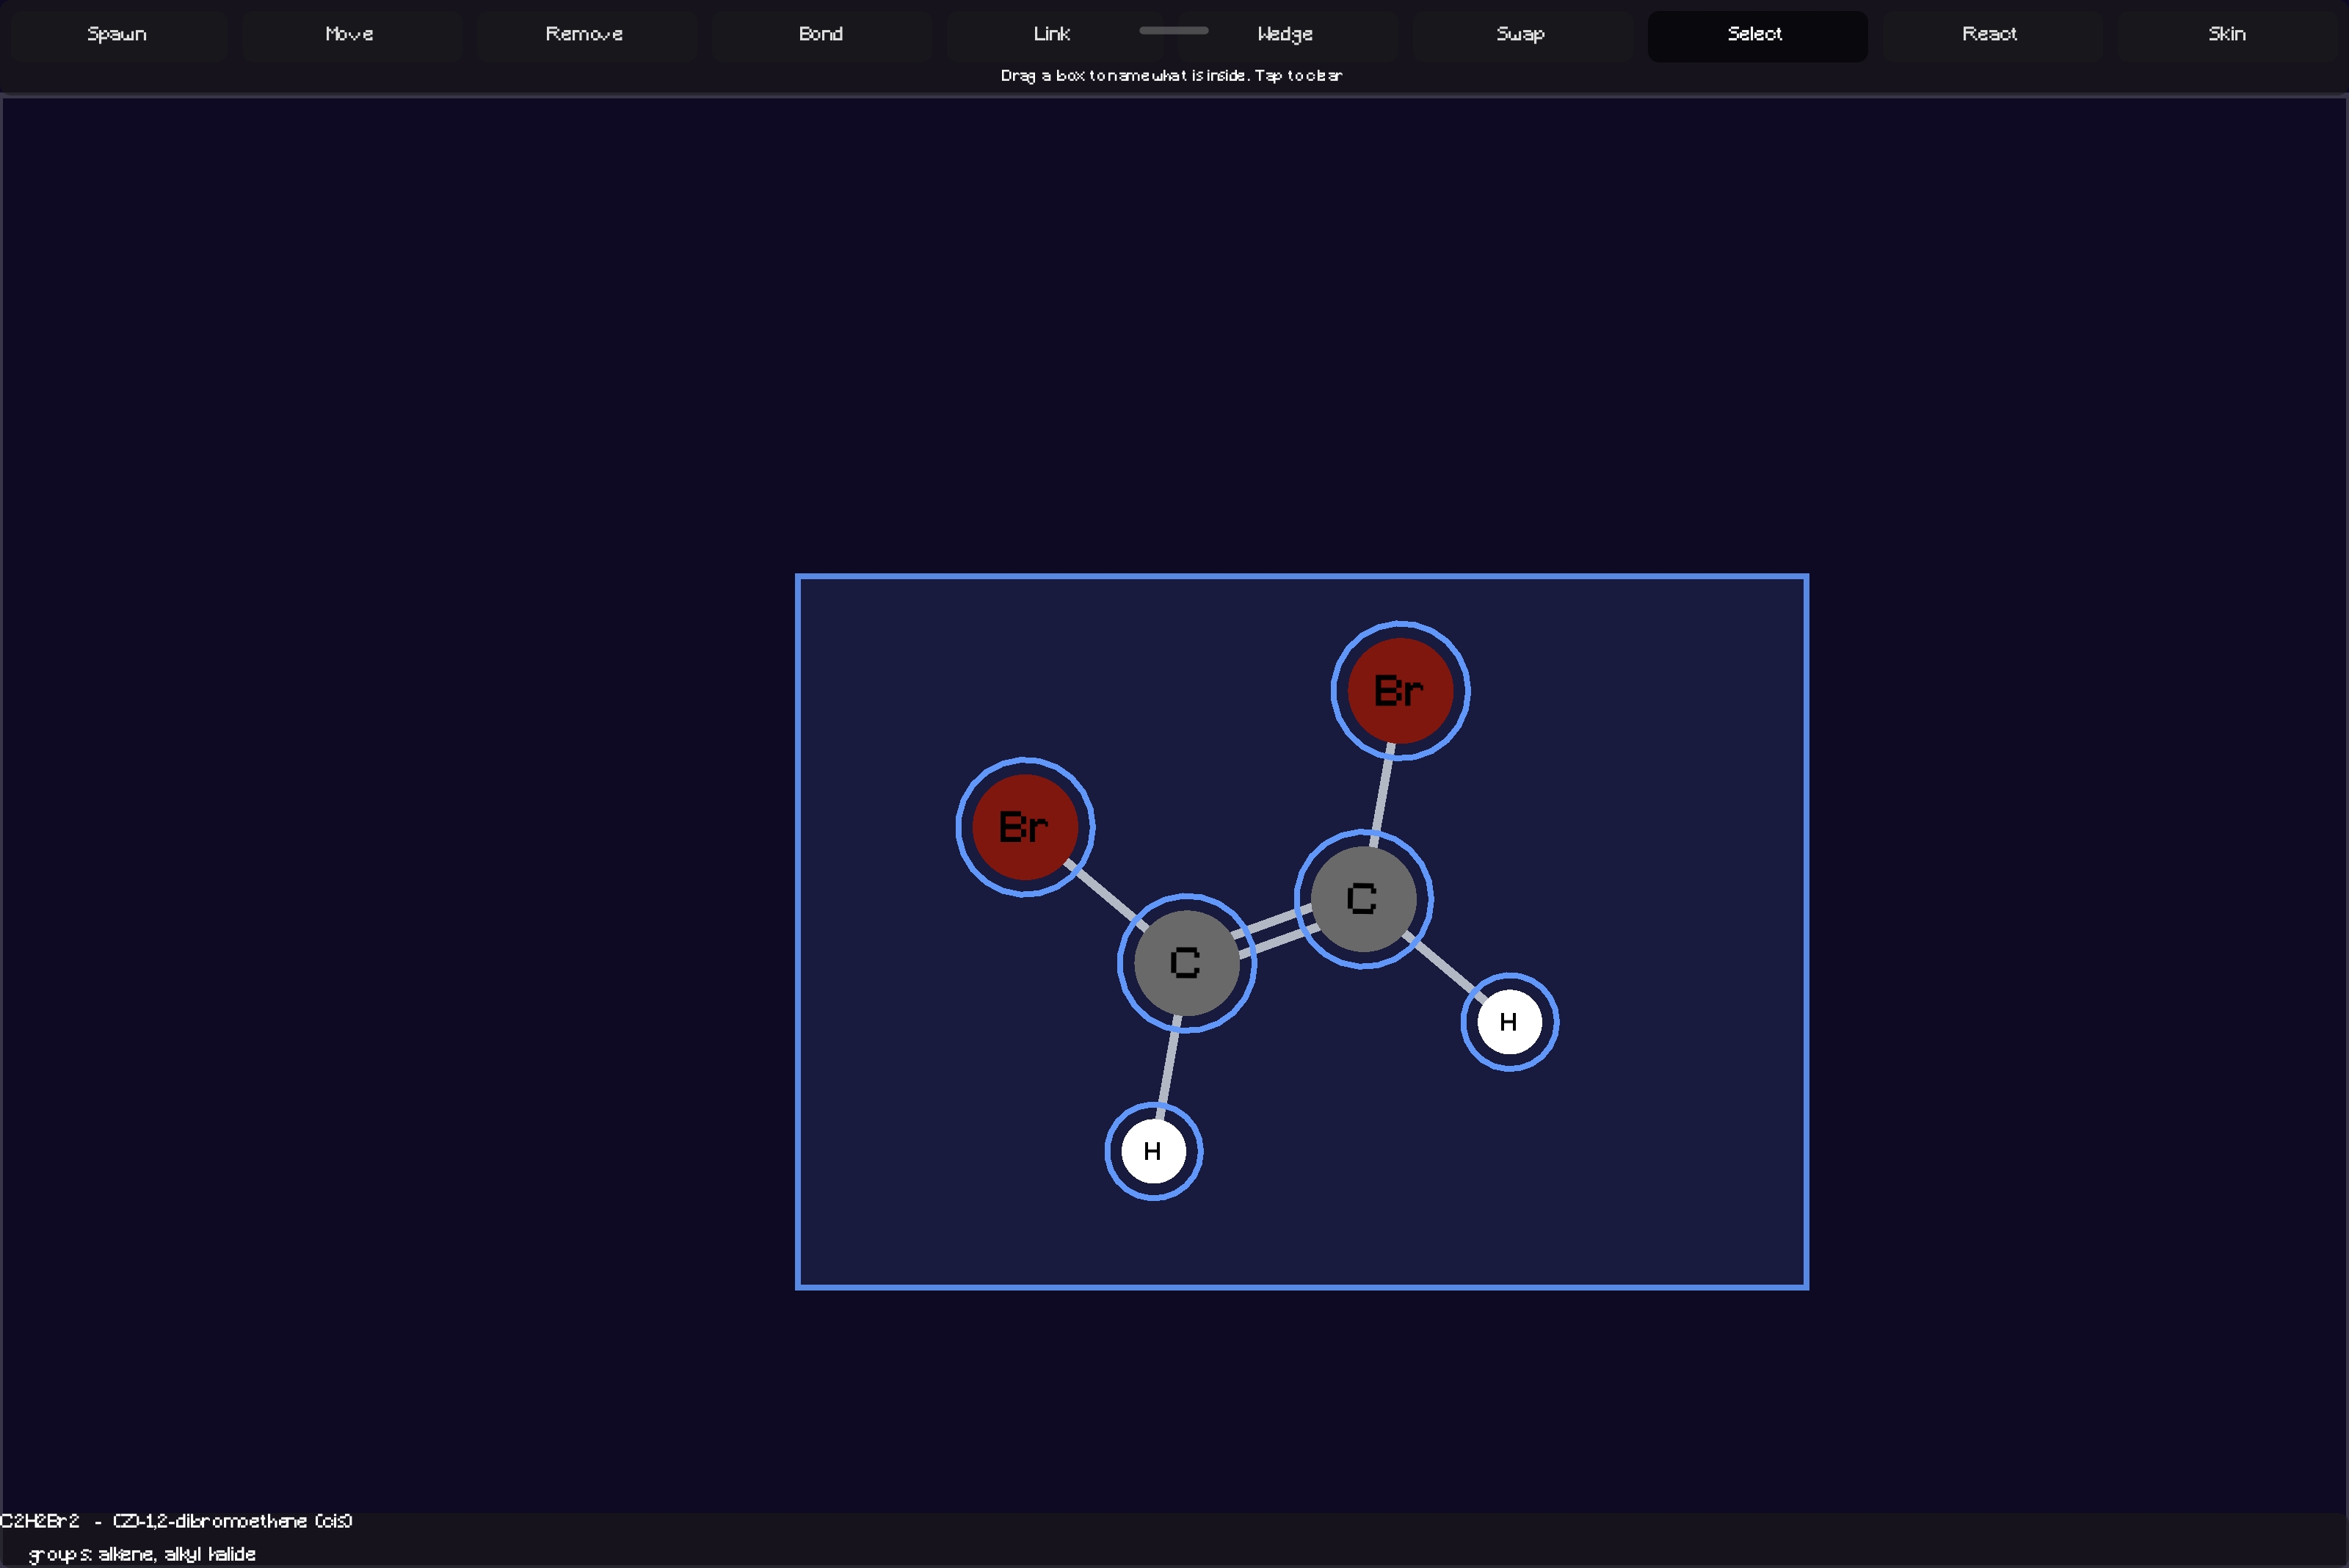Click the bond between left Br and carbon

1105,894
